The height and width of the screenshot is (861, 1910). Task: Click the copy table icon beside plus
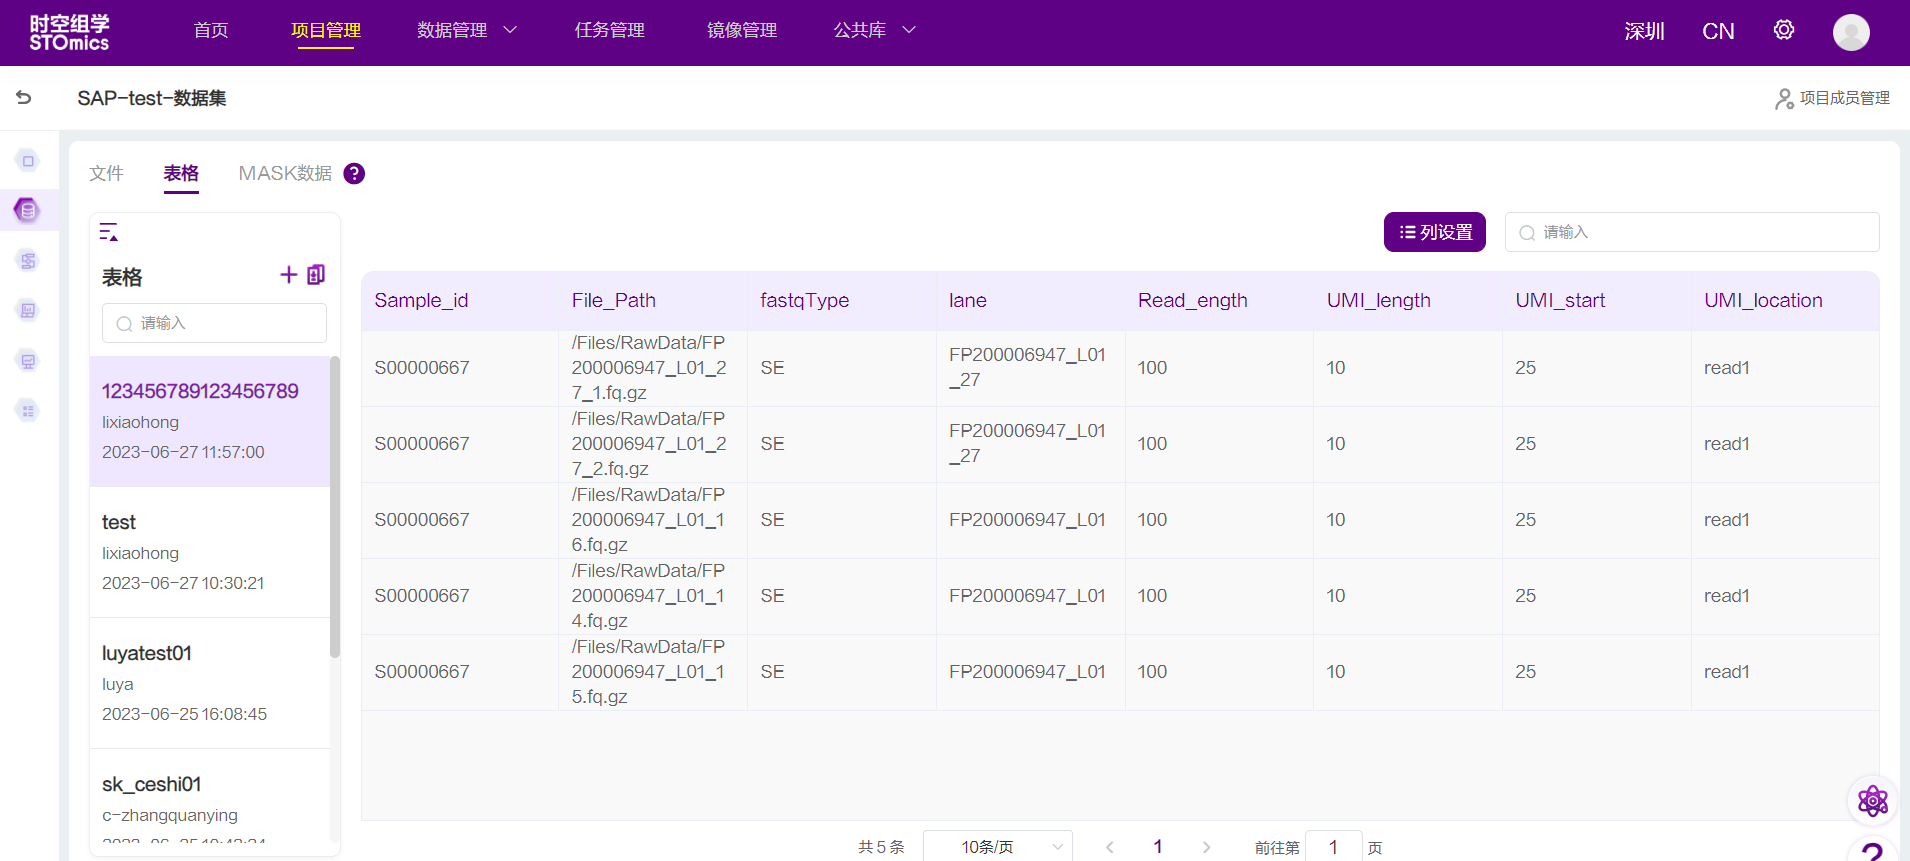pyautogui.click(x=316, y=275)
